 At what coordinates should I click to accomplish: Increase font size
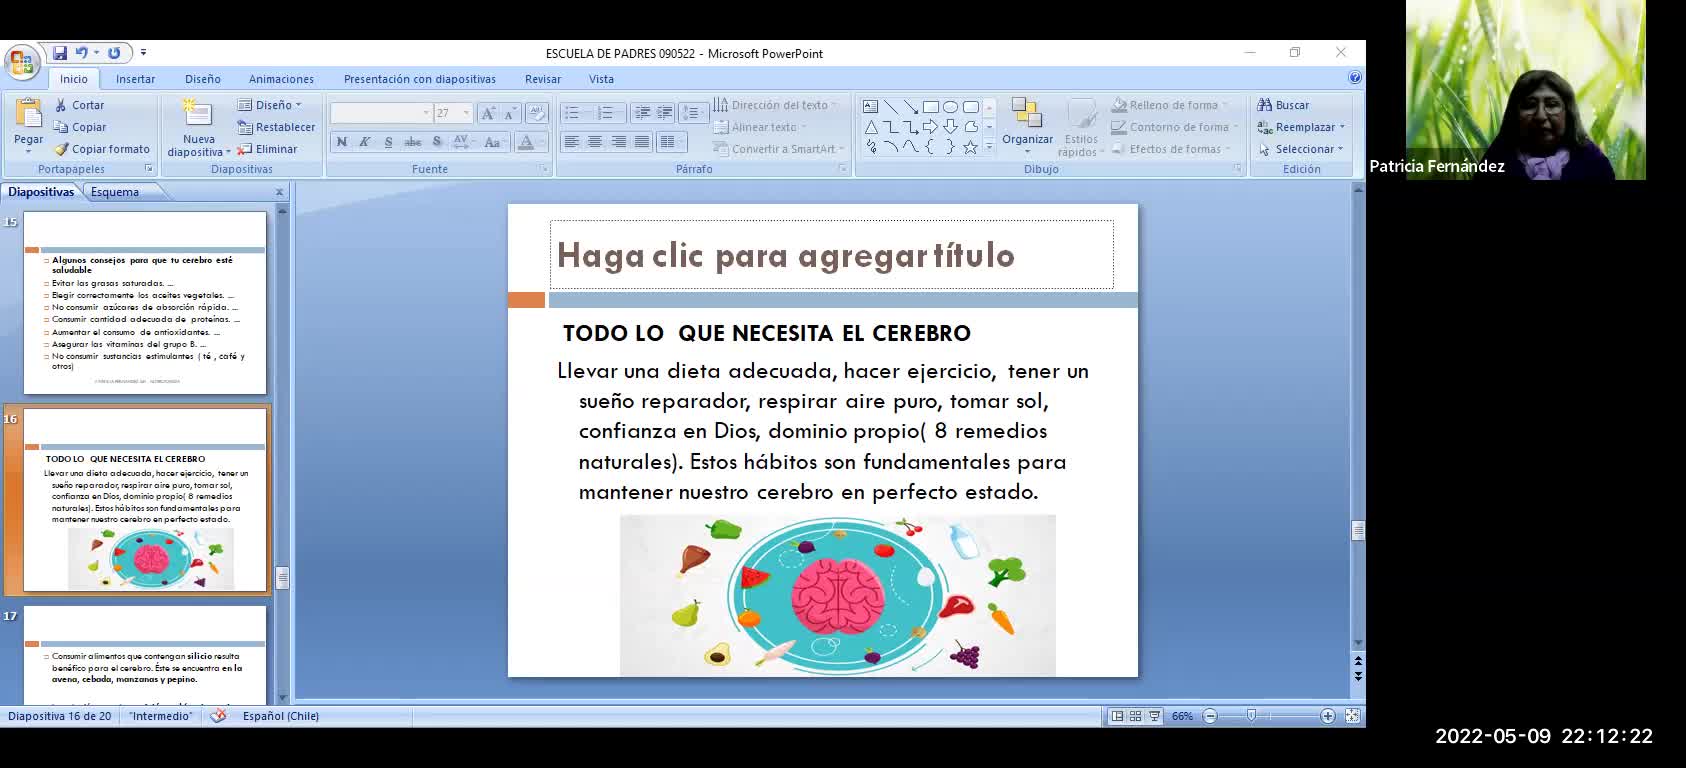point(488,113)
